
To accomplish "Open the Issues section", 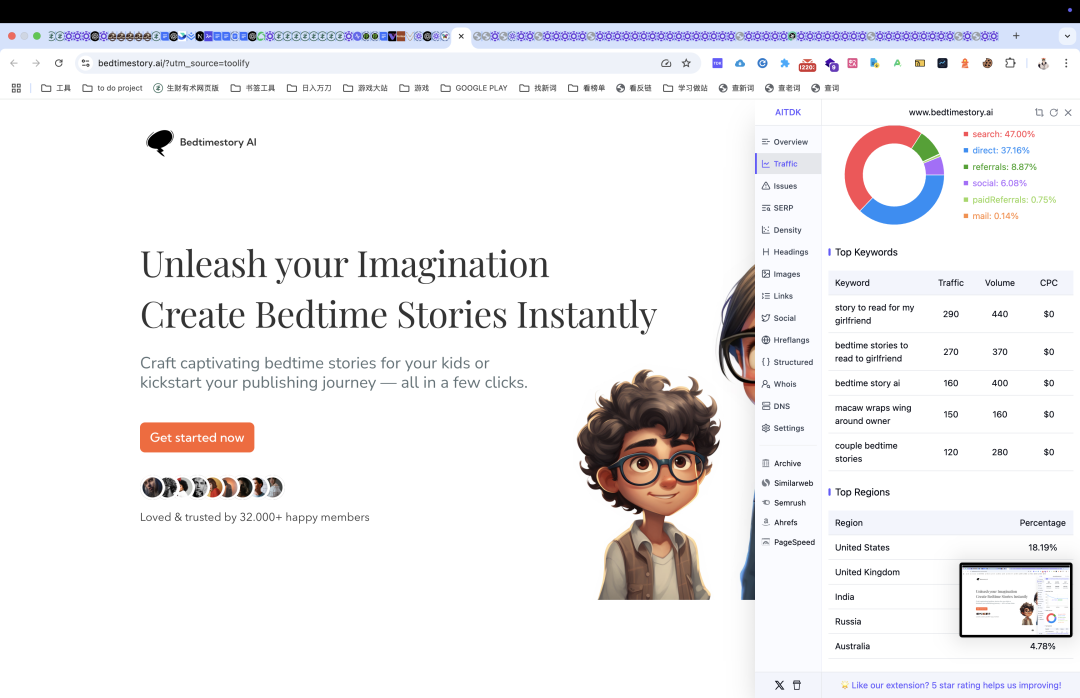I will tap(788, 186).
